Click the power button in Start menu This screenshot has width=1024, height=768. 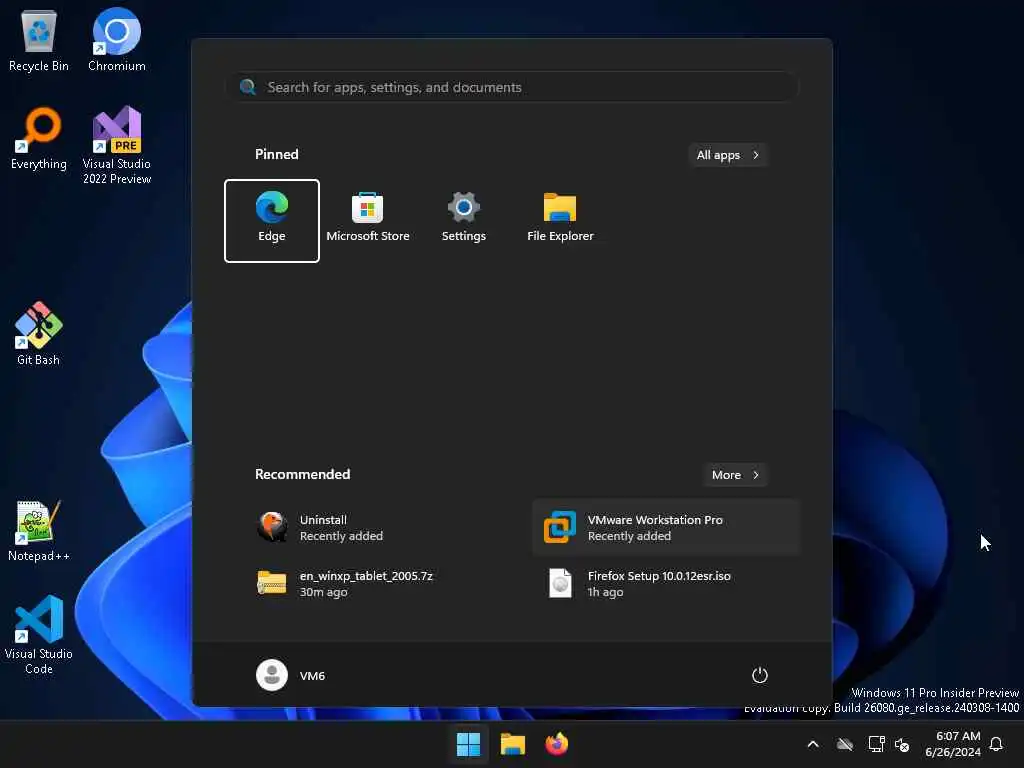point(760,675)
